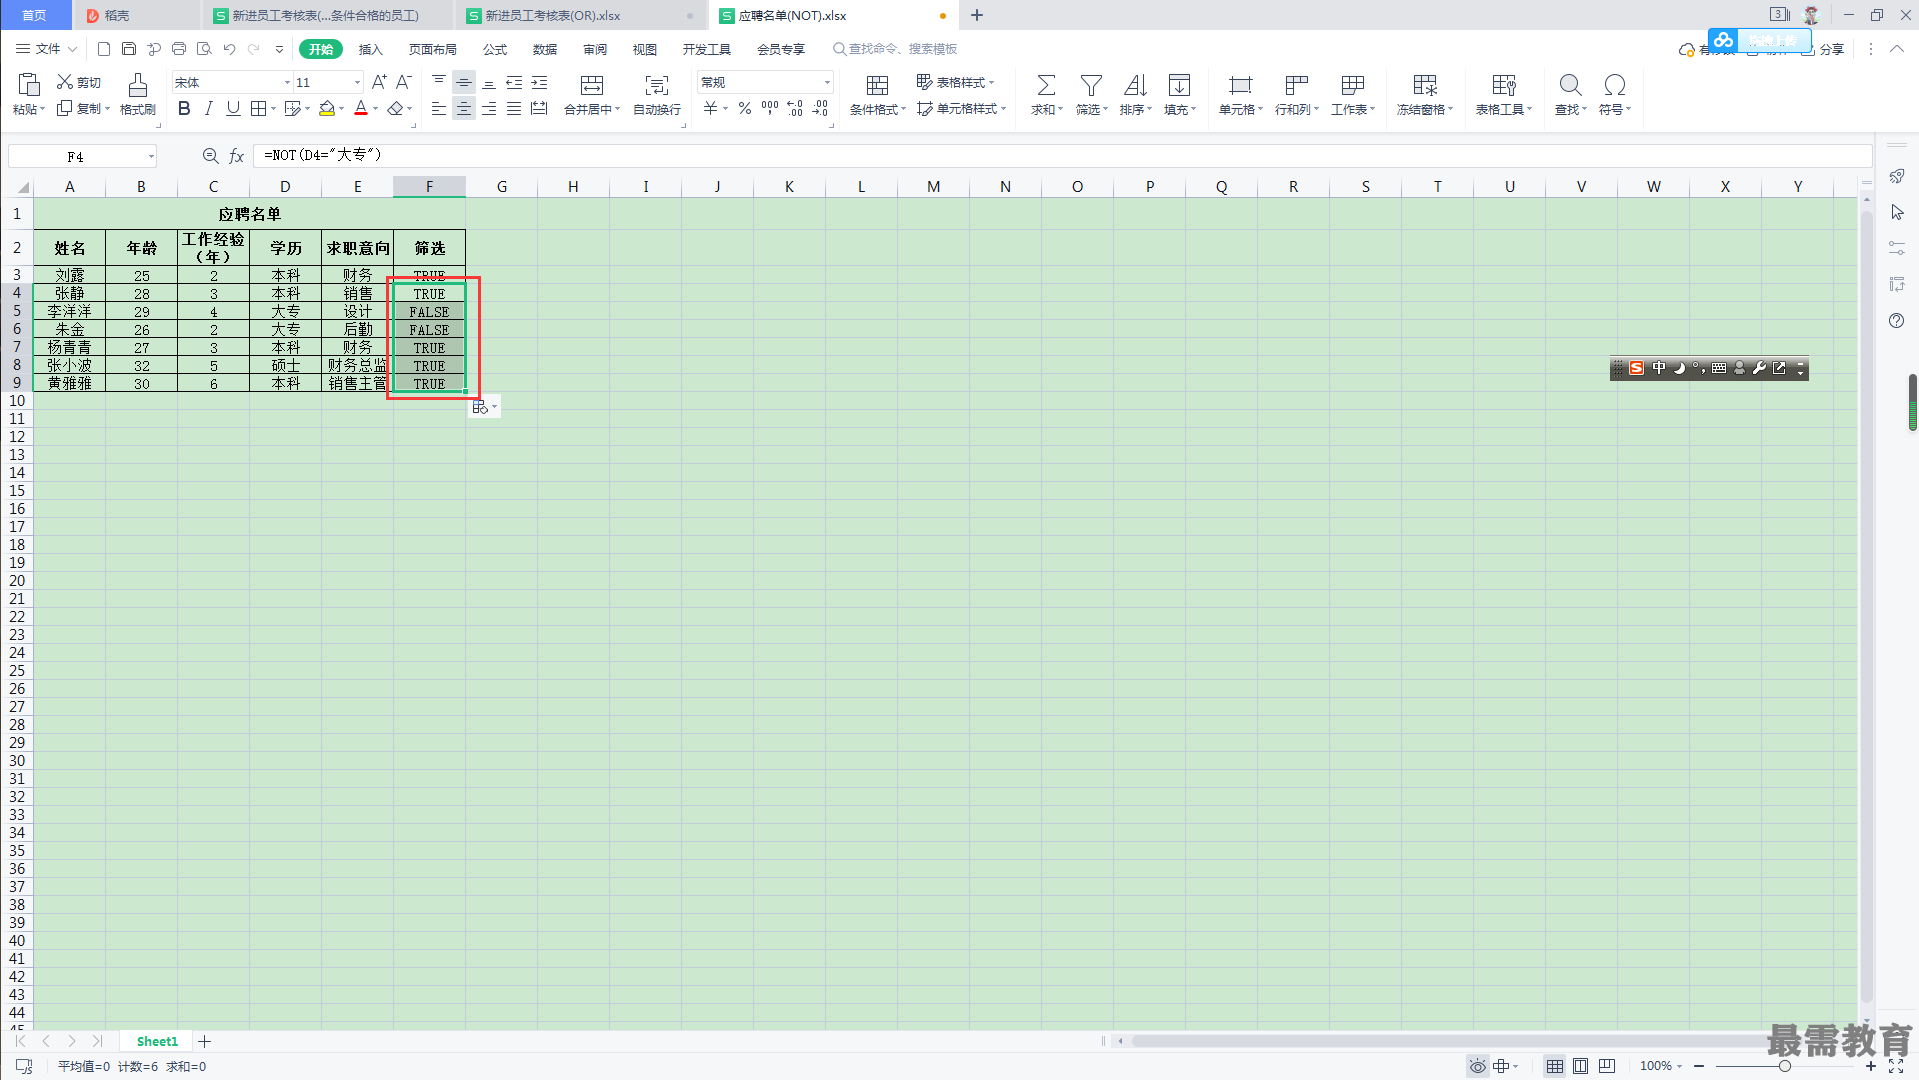Screen dimensions: 1919x1080
Task: Expand the borders dropdown arrow
Action: coord(273,109)
